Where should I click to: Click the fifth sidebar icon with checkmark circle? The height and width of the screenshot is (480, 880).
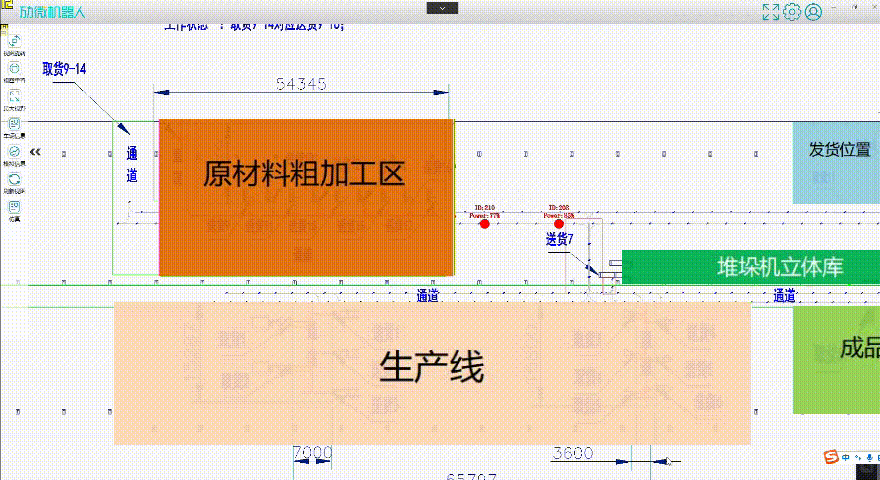tap(14, 151)
